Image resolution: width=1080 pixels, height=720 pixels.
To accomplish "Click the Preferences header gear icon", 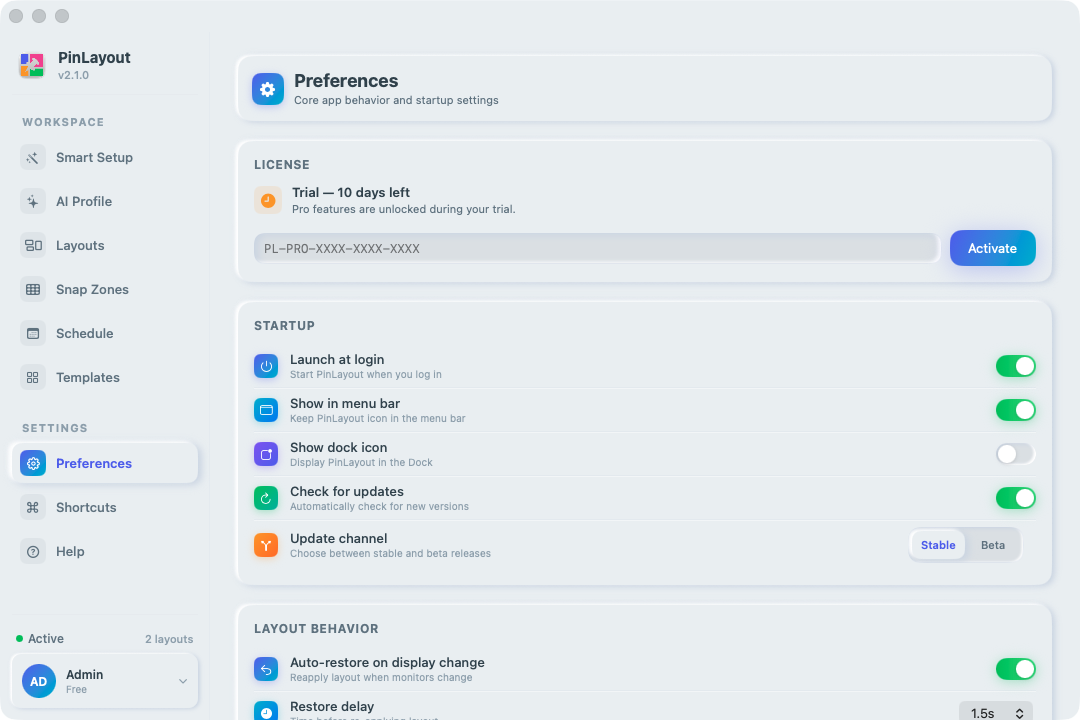I will [267, 89].
